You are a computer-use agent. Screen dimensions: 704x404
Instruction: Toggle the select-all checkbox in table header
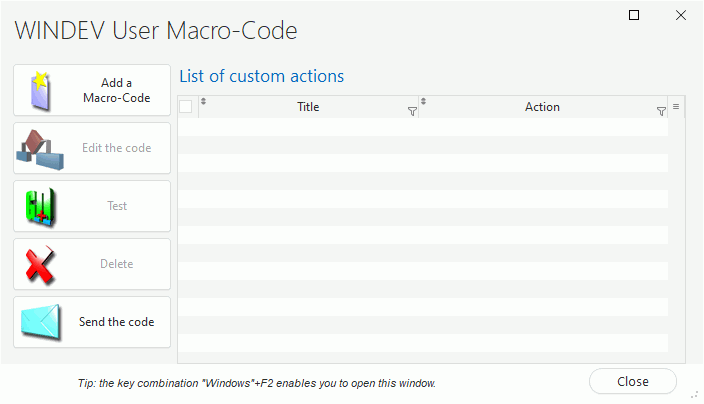pos(185,107)
